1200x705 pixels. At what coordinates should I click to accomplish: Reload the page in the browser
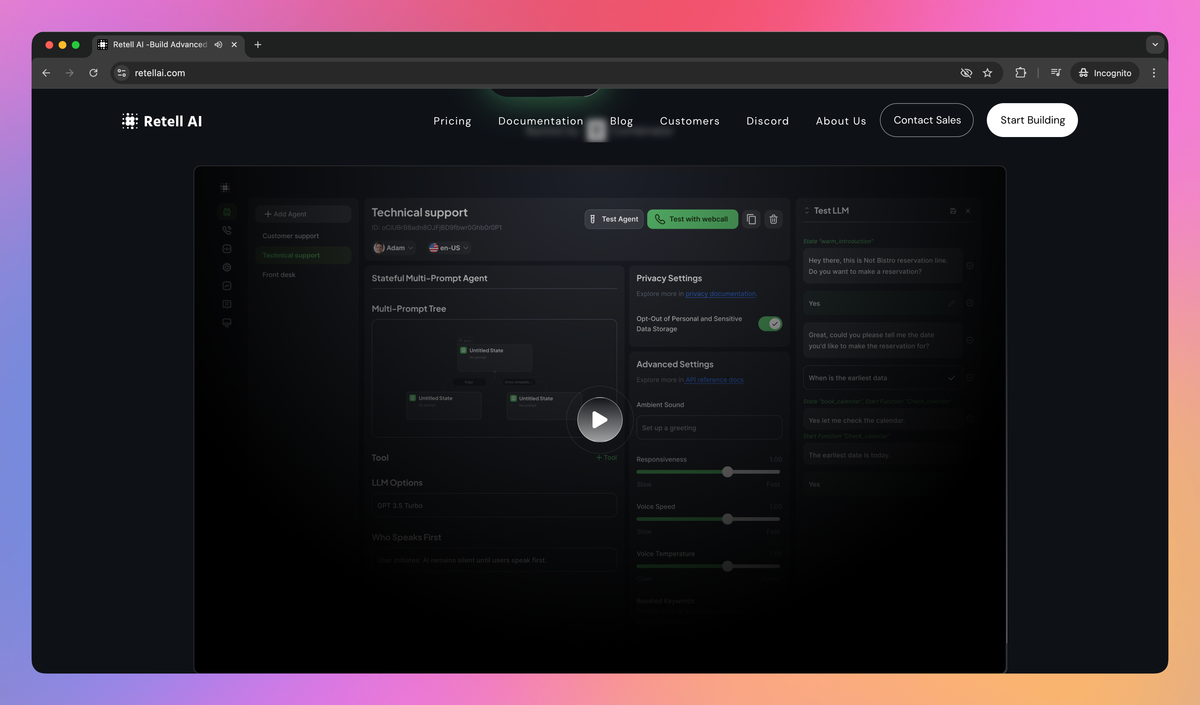94,73
